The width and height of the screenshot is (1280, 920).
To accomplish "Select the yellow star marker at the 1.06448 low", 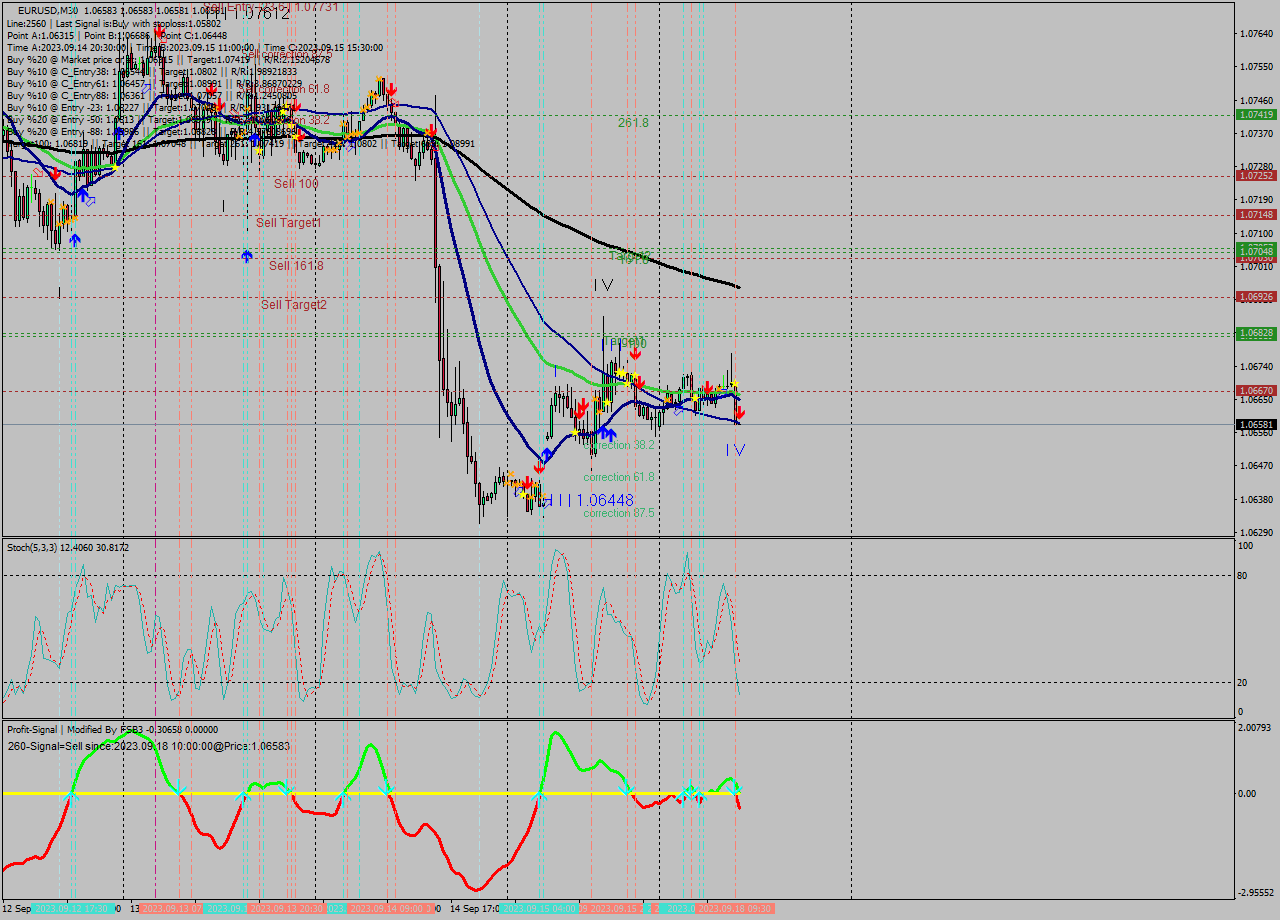I will (523, 495).
